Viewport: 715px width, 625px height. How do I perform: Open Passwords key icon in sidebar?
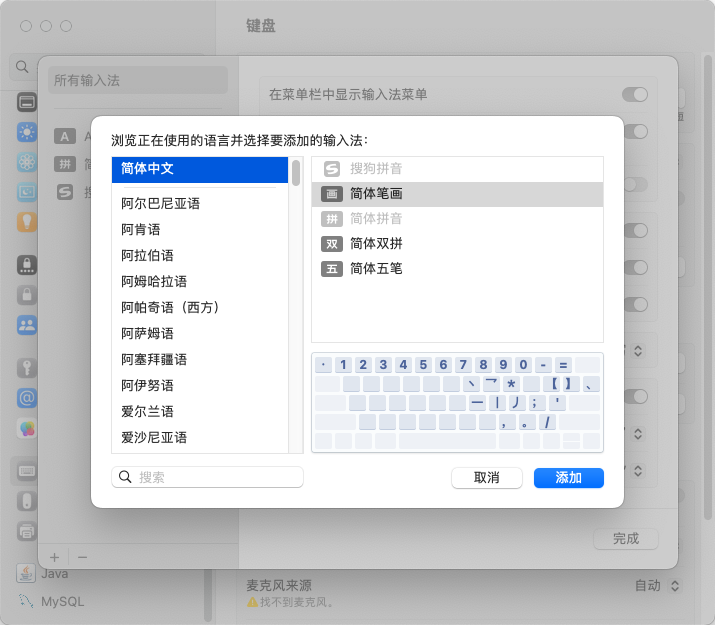tap(27, 368)
